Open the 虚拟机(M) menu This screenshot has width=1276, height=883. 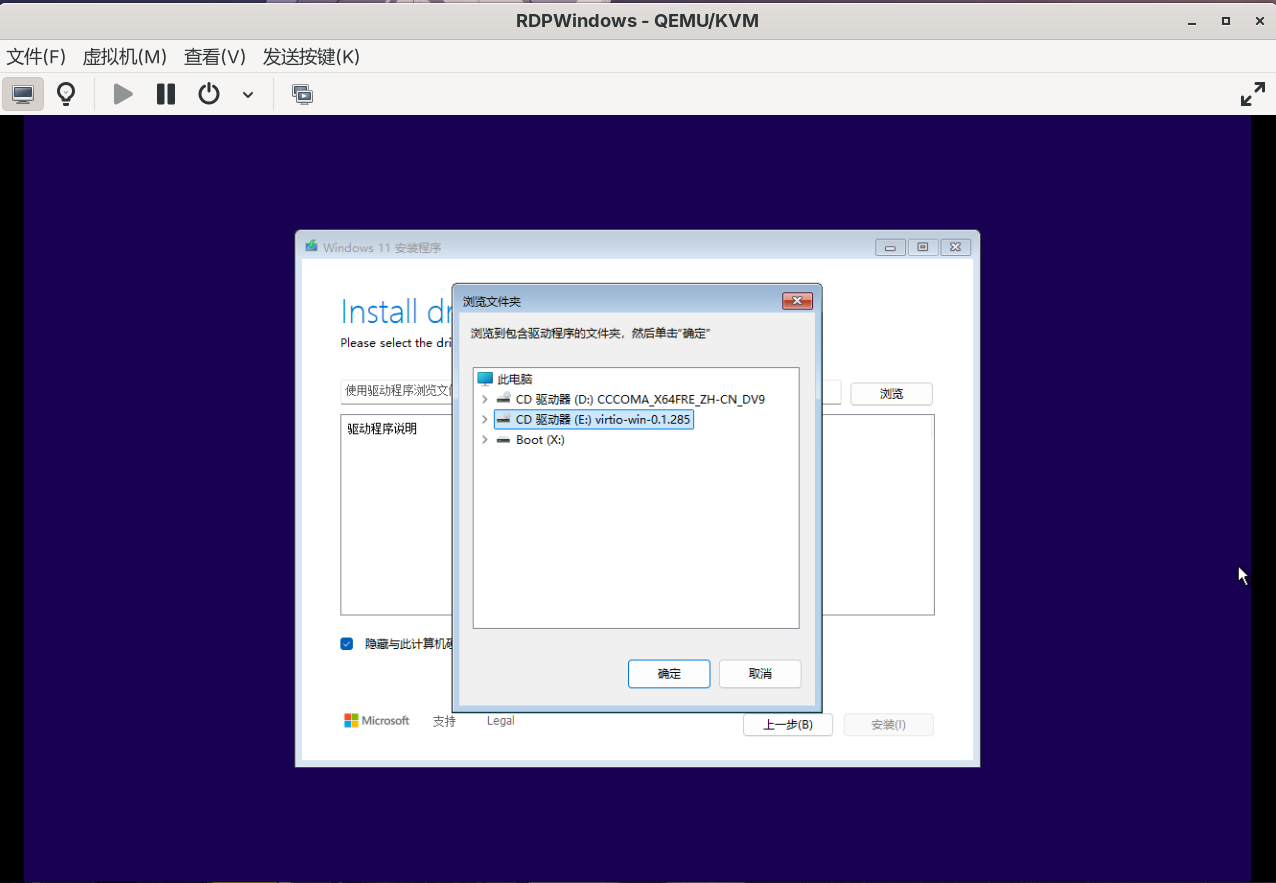tap(124, 57)
